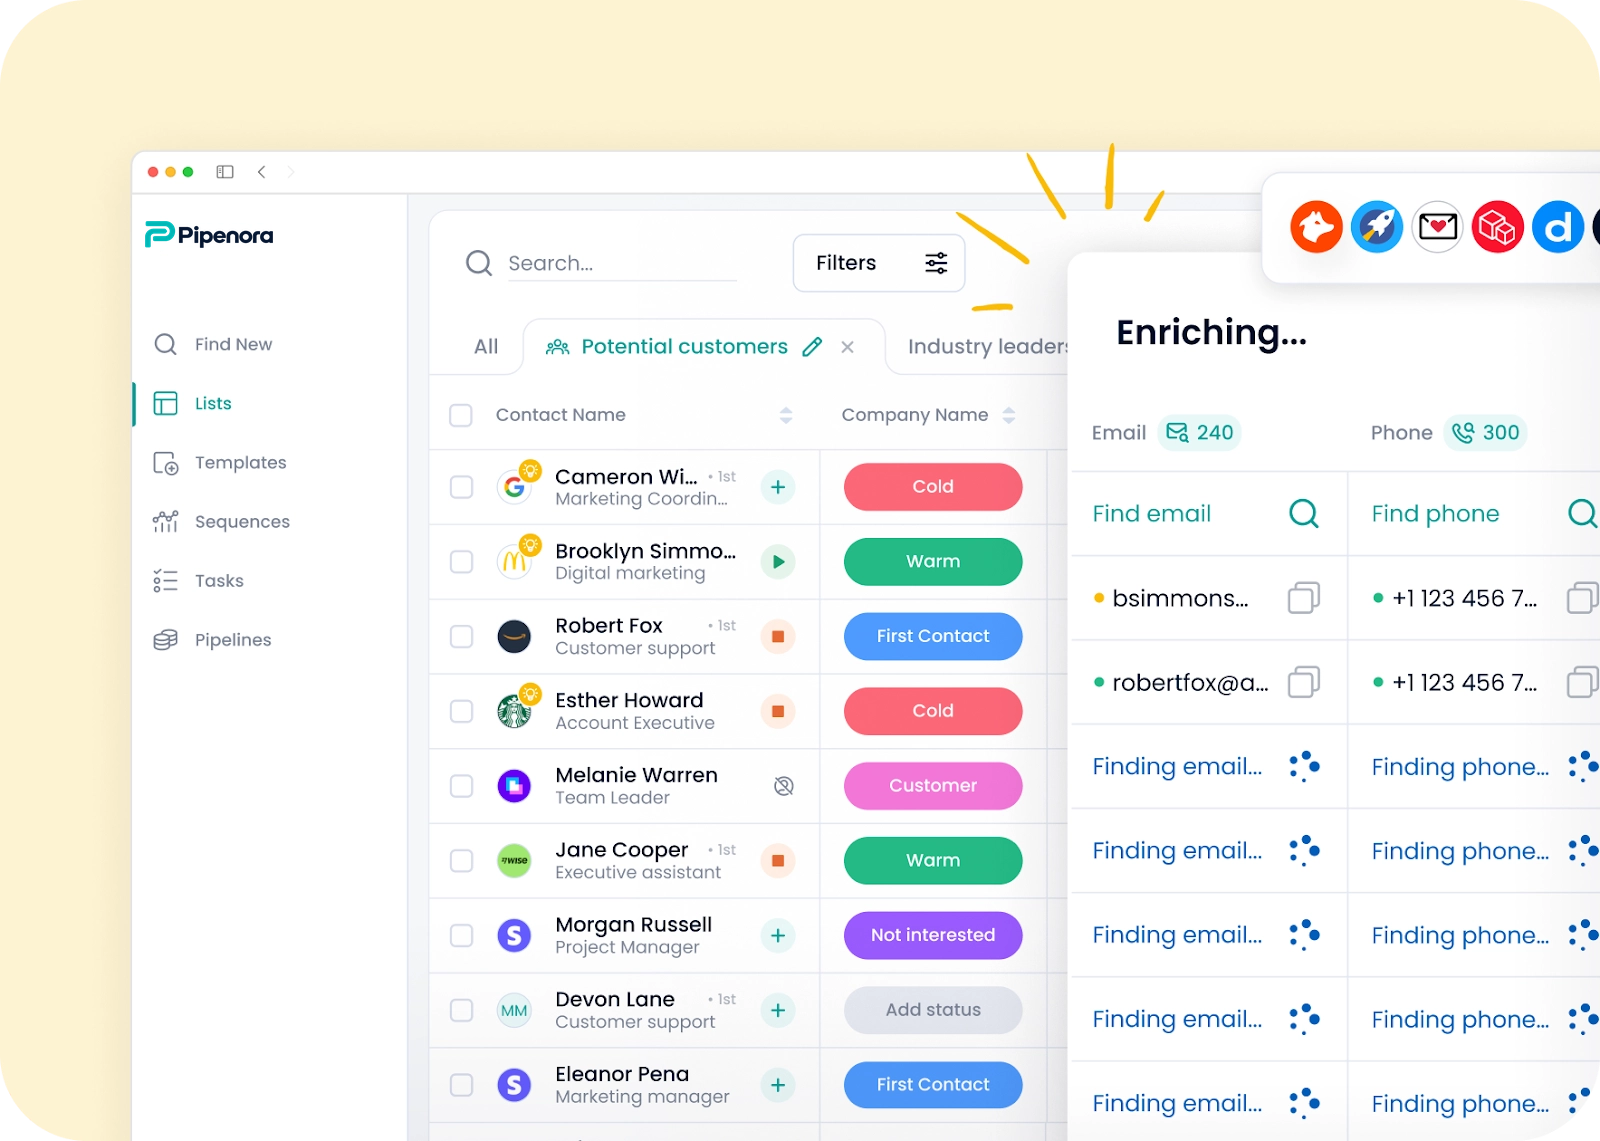Open the Filters button
Screen dimensions: 1600x1141
879,263
